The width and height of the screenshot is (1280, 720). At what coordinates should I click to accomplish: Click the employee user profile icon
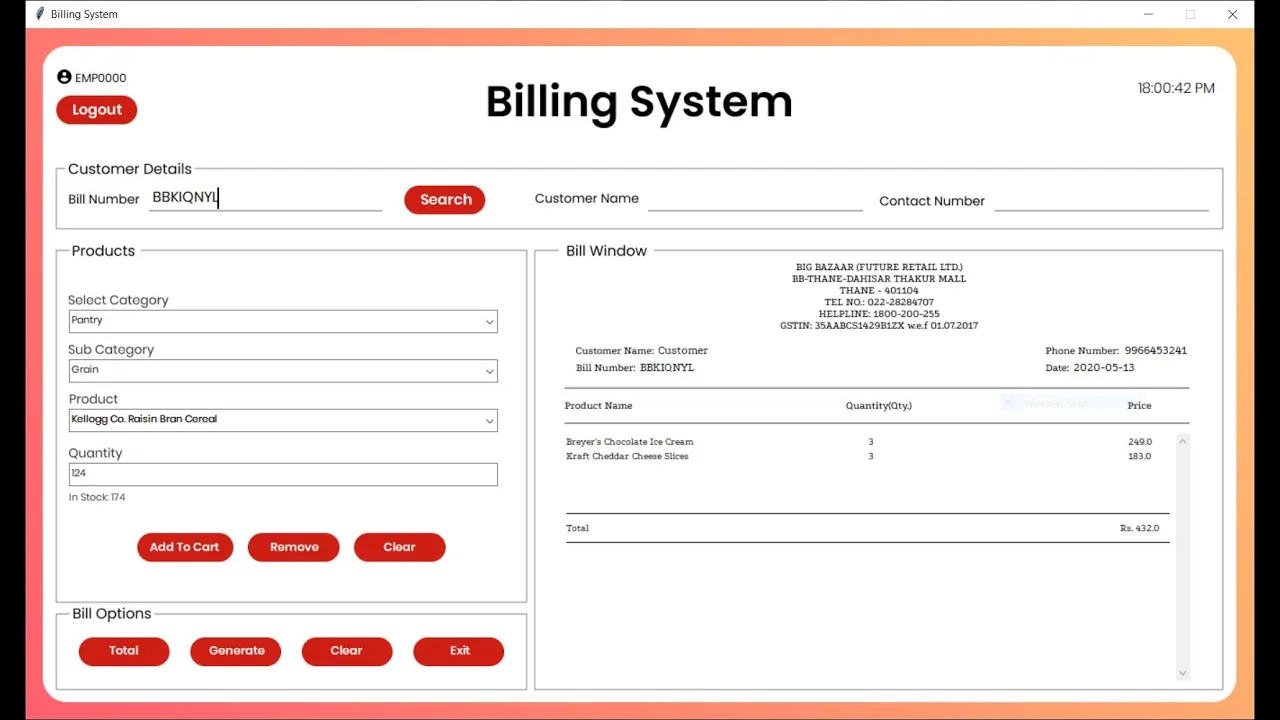(64, 77)
